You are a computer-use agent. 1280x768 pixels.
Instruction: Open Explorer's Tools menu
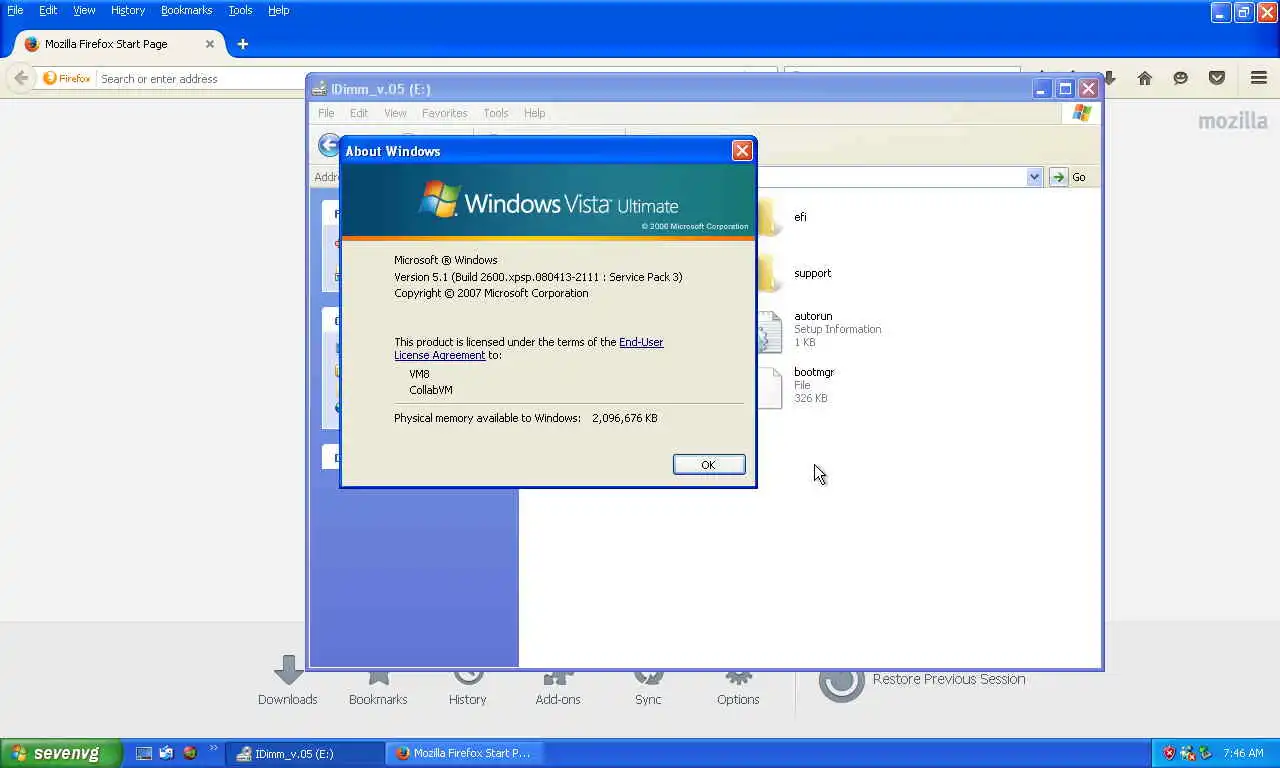click(496, 113)
